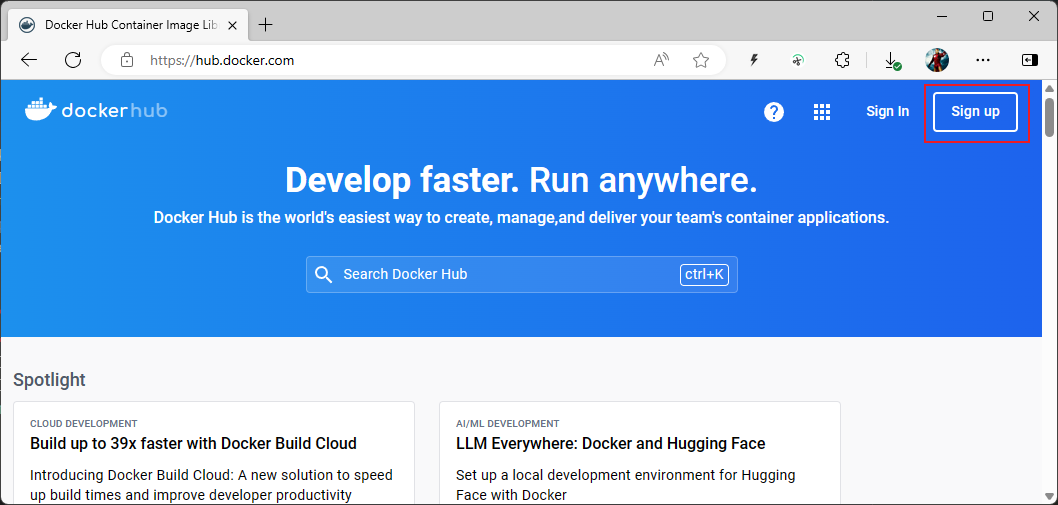
Task: Open the Downloads icon in toolbar
Action: click(892, 60)
